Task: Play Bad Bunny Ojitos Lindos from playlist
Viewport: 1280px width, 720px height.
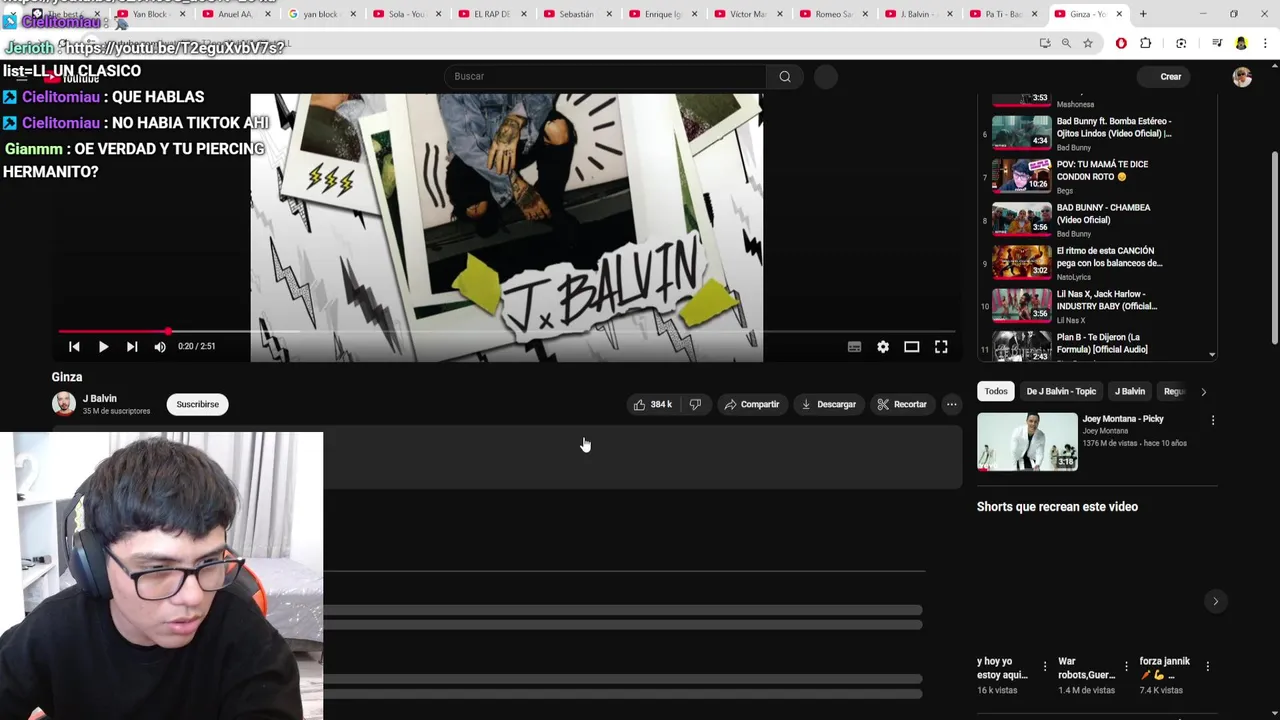Action: (x=1095, y=133)
